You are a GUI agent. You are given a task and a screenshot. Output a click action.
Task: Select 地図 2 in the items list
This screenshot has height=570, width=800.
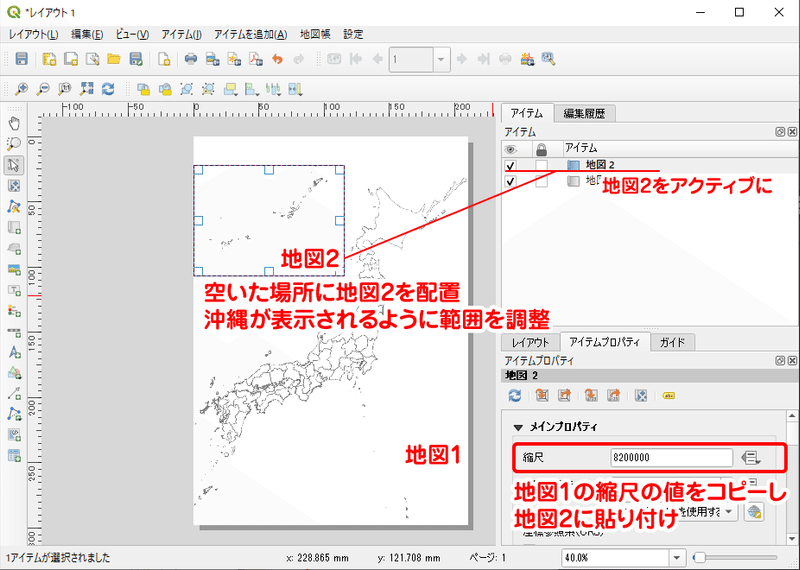point(600,165)
